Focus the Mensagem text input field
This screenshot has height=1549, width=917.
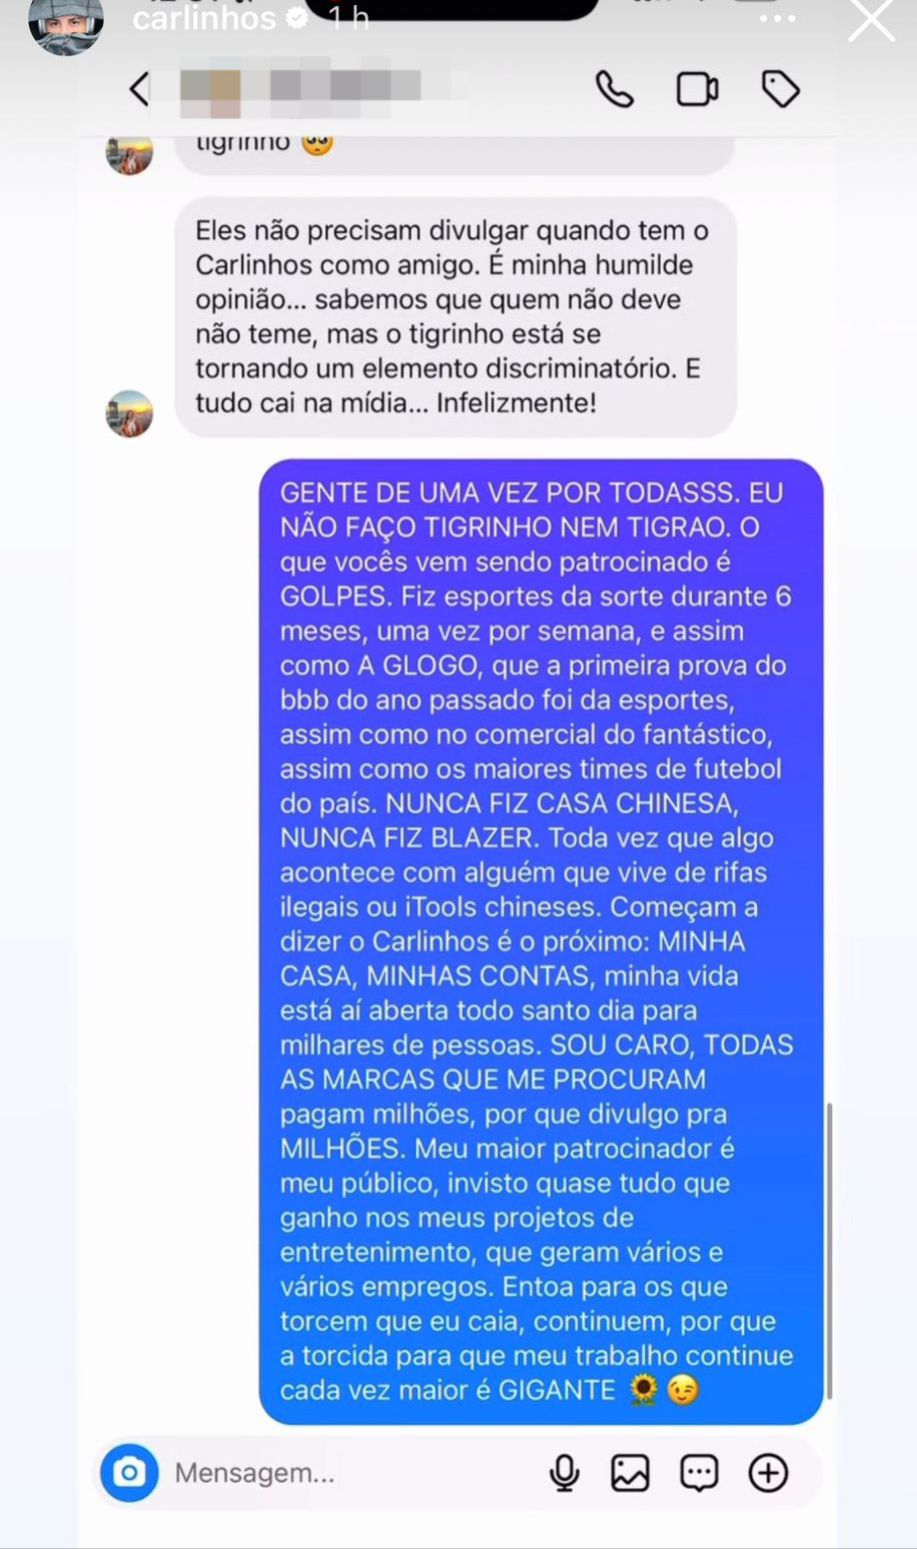point(350,1473)
